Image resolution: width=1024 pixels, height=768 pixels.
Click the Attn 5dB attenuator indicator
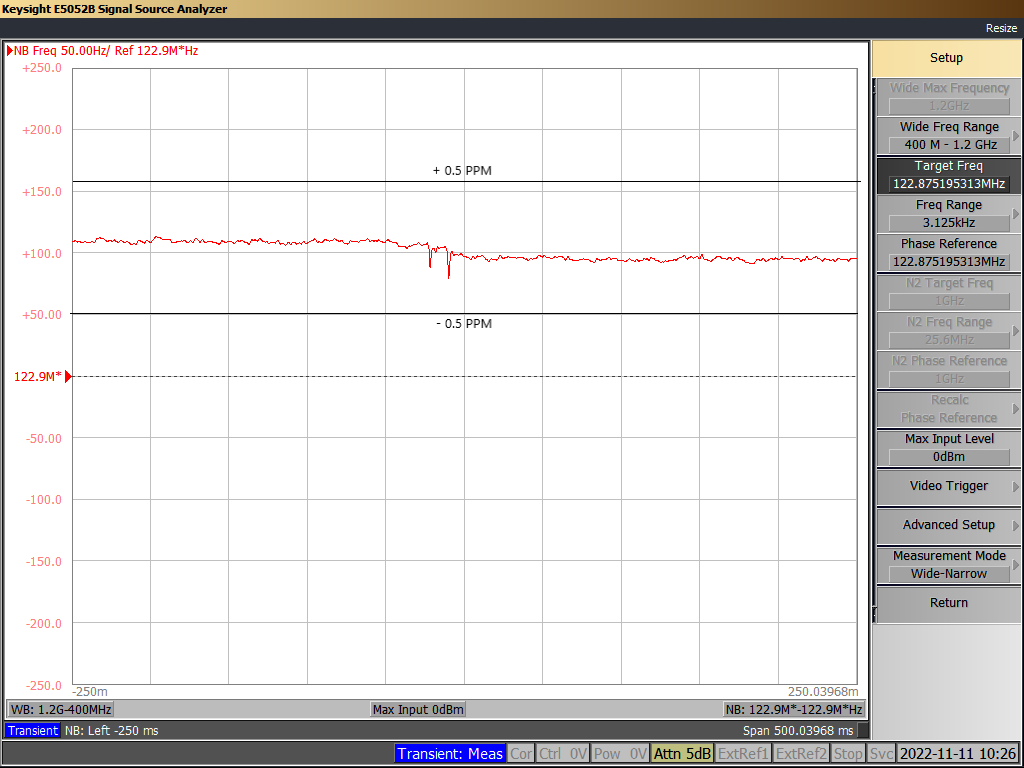[685, 754]
